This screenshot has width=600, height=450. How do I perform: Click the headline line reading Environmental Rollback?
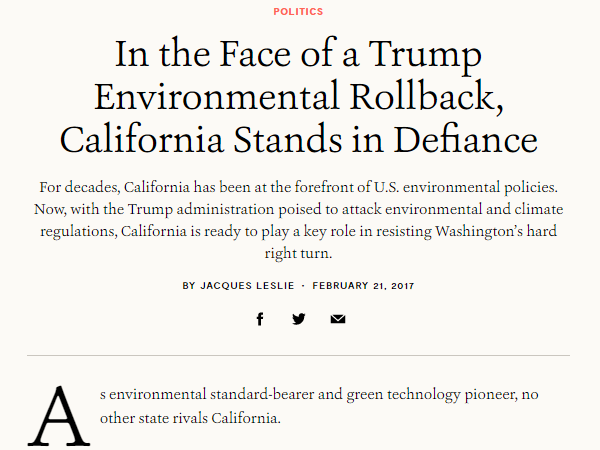(x=300, y=95)
